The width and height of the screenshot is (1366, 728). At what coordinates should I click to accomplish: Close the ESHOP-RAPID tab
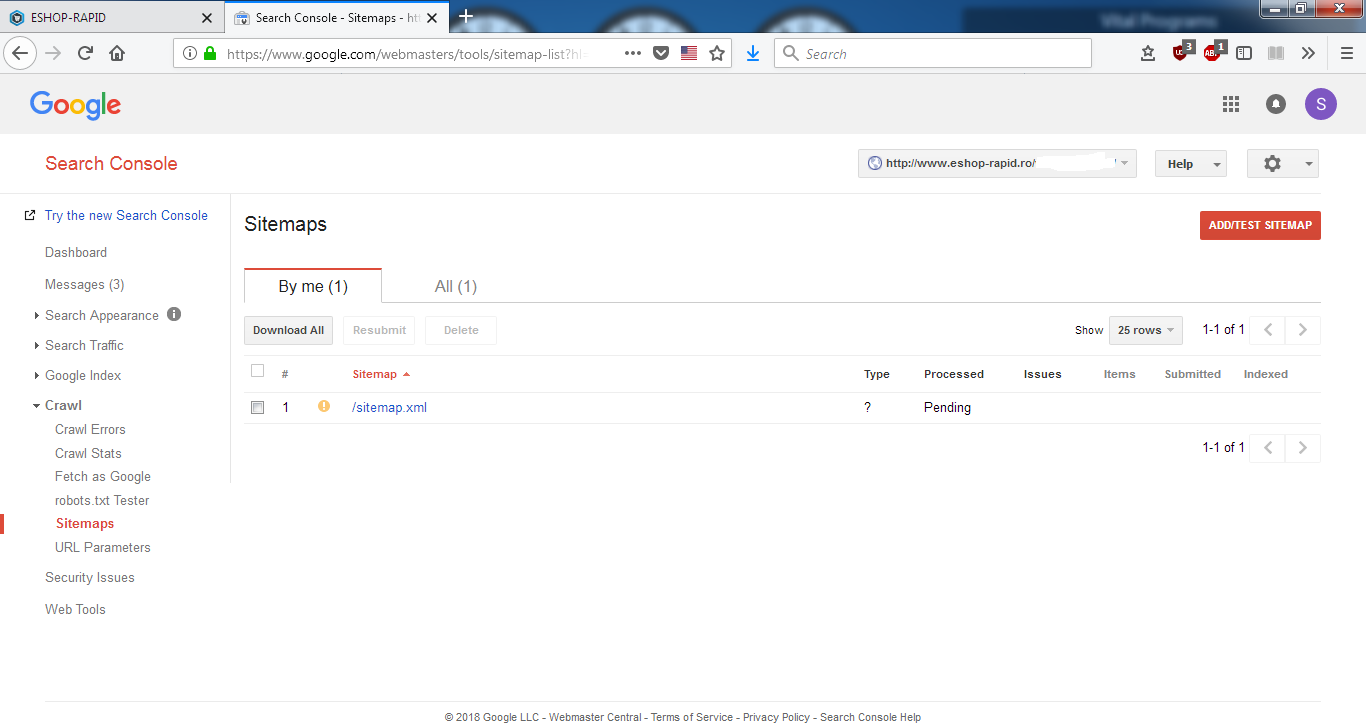point(207,18)
